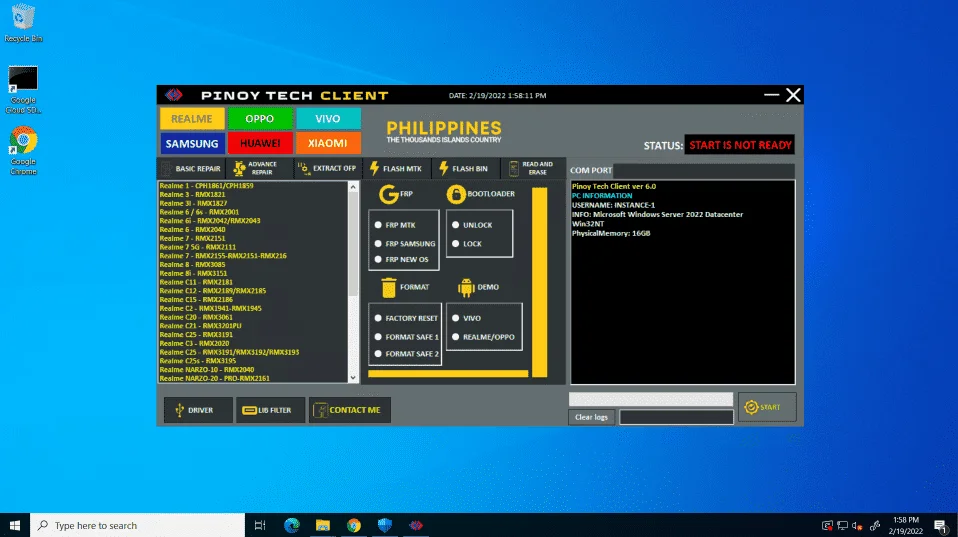
Task: Click the red status text START IS NOT READY
Action: pyautogui.click(x=740, y=145)
